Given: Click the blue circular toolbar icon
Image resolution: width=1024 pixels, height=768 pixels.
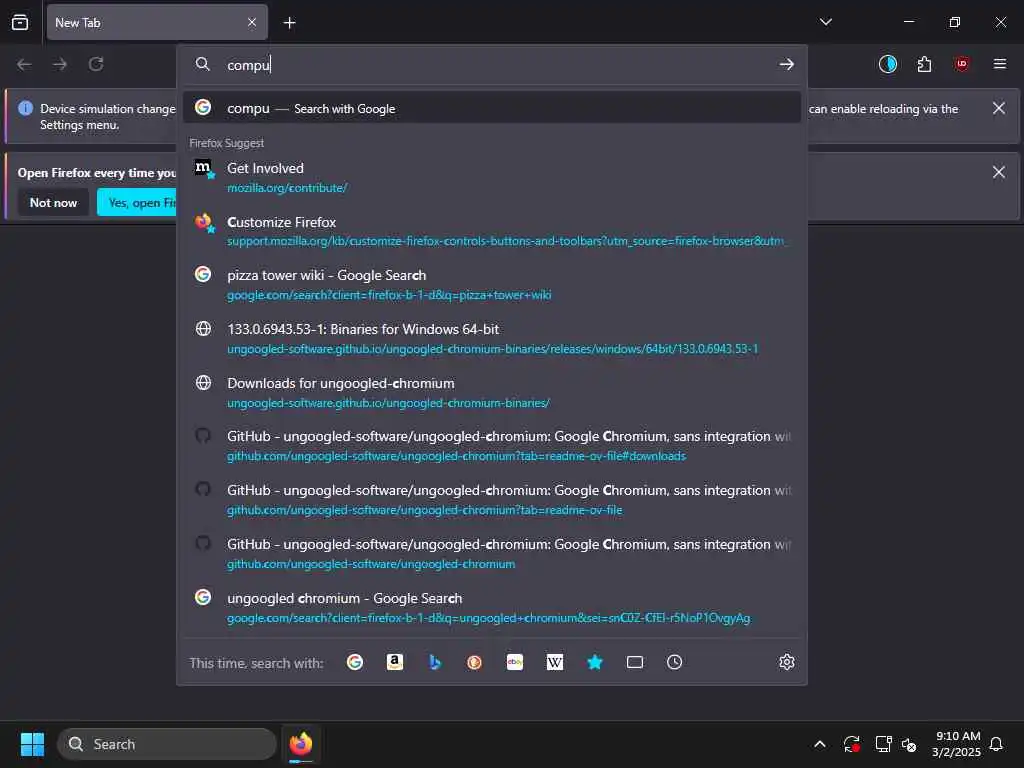Looking at the screenshot, I should 888,64.
